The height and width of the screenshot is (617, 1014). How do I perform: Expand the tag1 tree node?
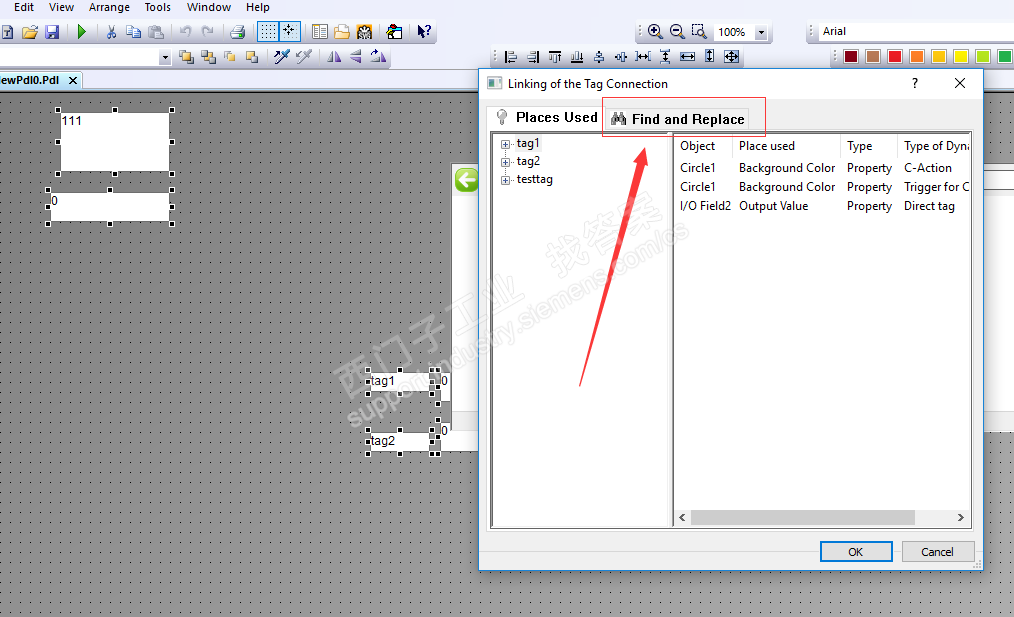click(506, 144)
